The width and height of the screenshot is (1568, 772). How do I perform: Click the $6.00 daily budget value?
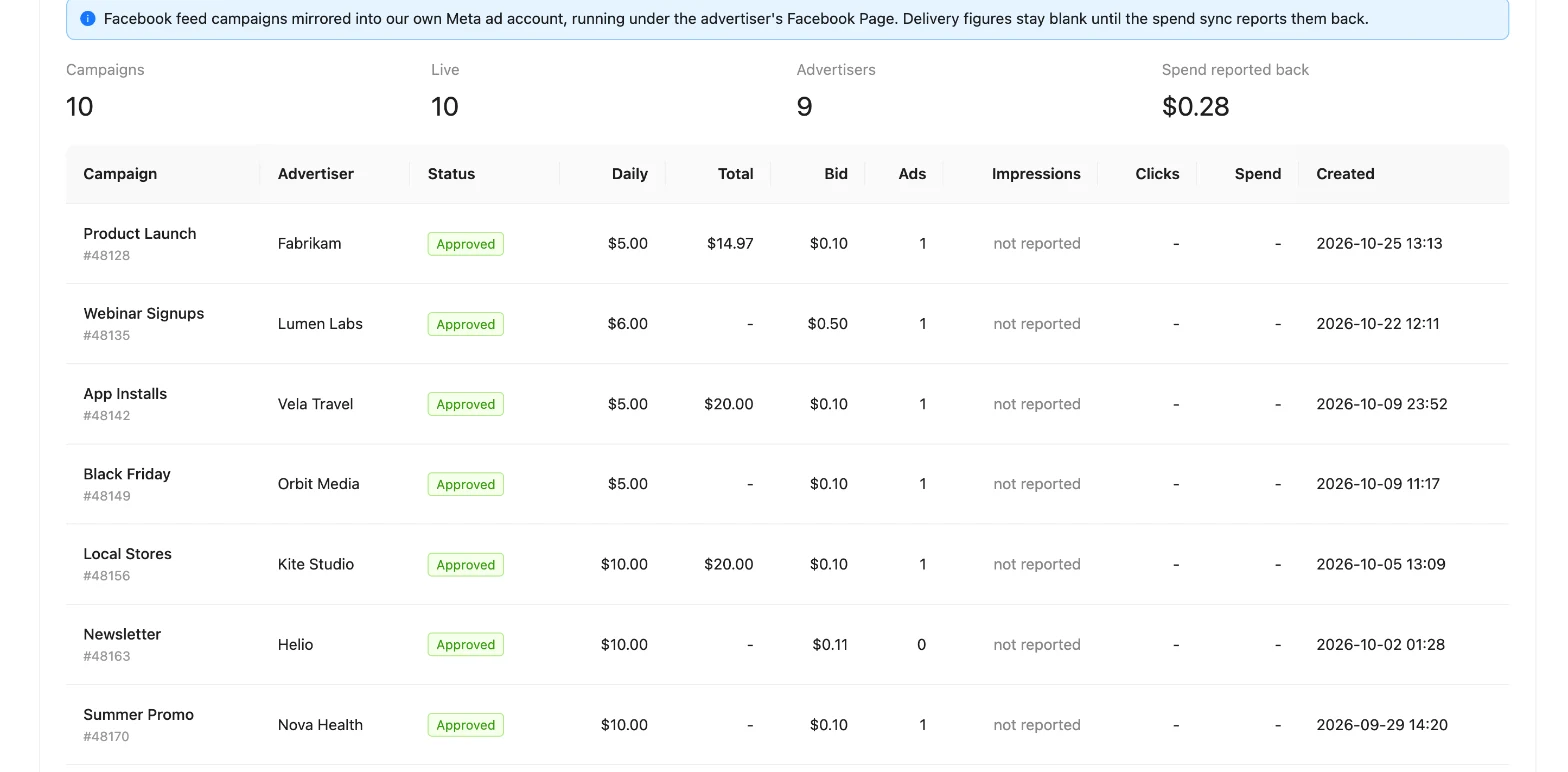click(628, 324)
